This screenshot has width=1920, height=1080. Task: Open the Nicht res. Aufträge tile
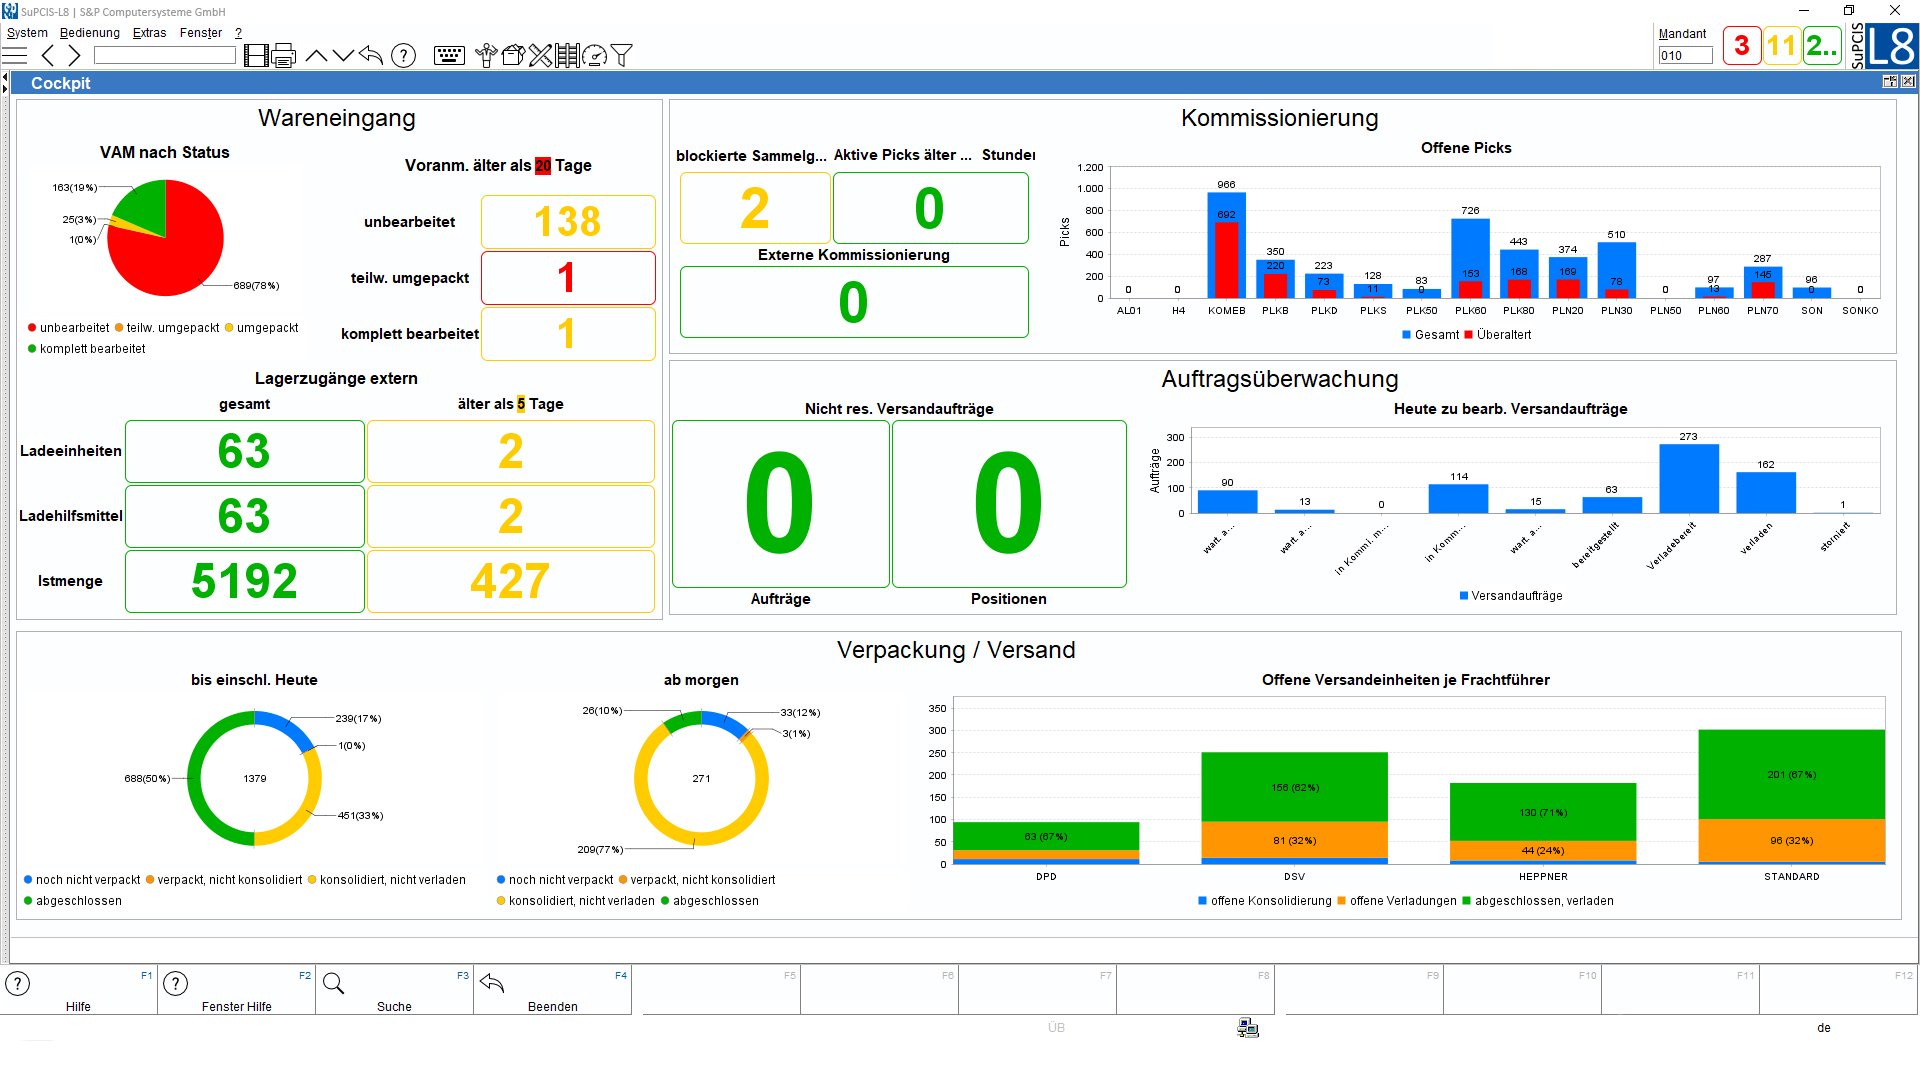click(780, 504)
